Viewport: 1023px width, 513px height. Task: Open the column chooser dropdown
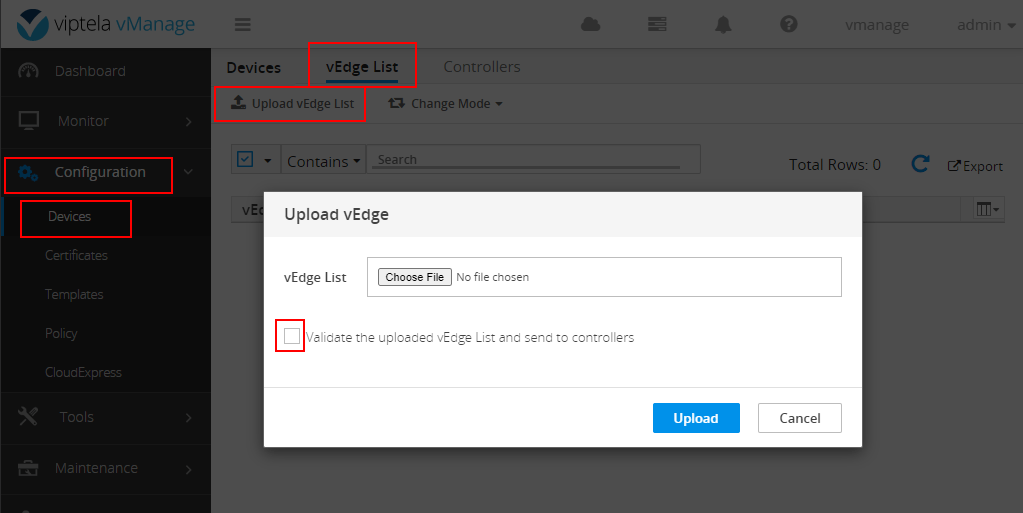point(987,209)
